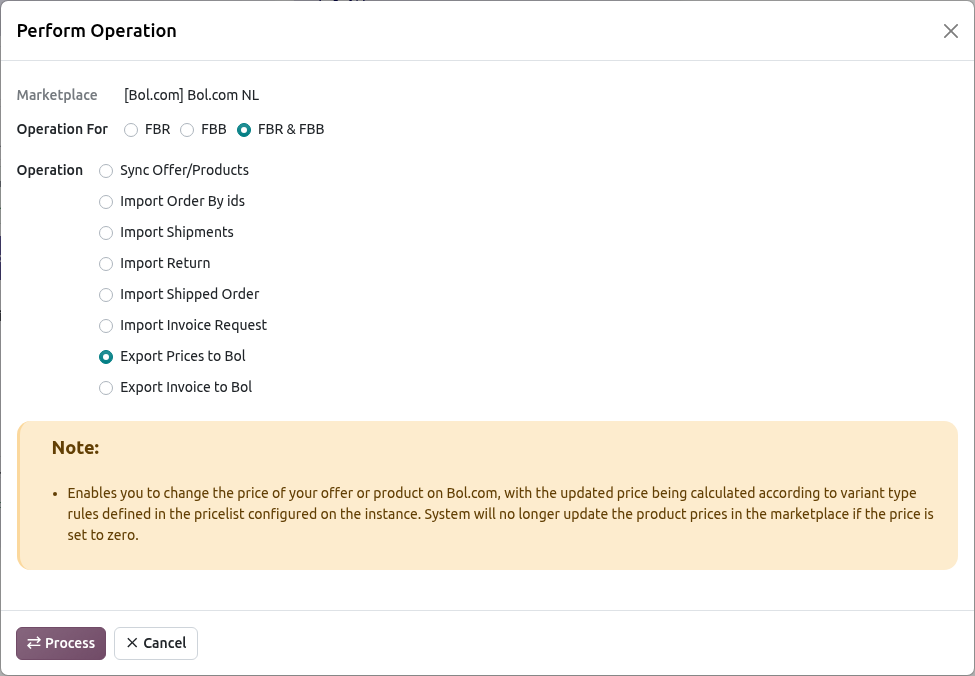Click the Marketplace field label

coord(57,95)
